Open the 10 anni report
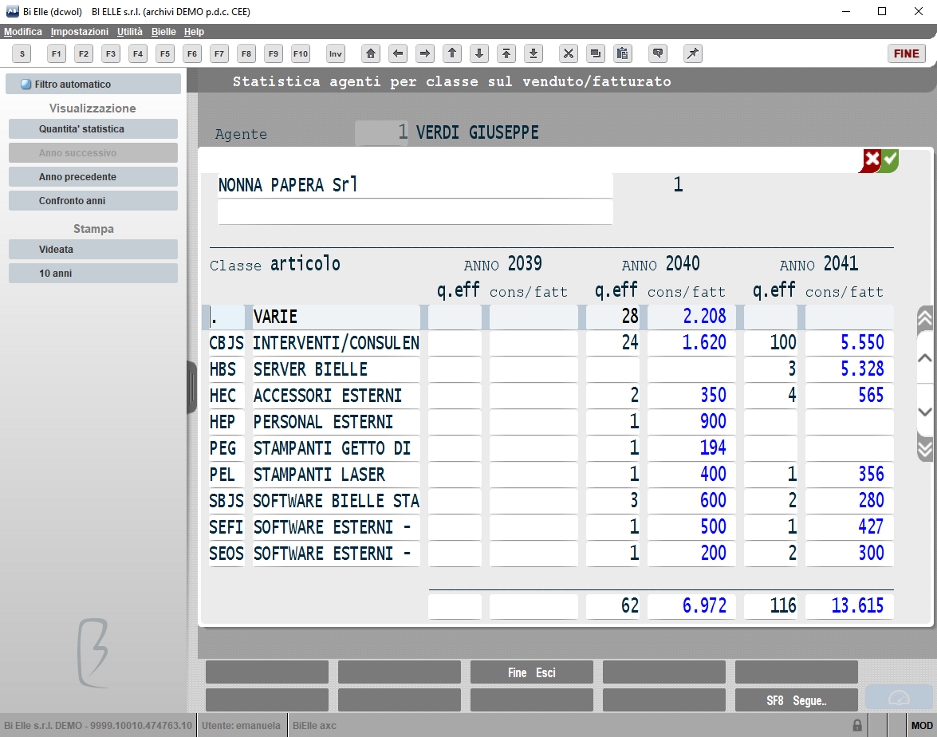The height and width of the screenshot is (737, 937). [x=93, y=273]
